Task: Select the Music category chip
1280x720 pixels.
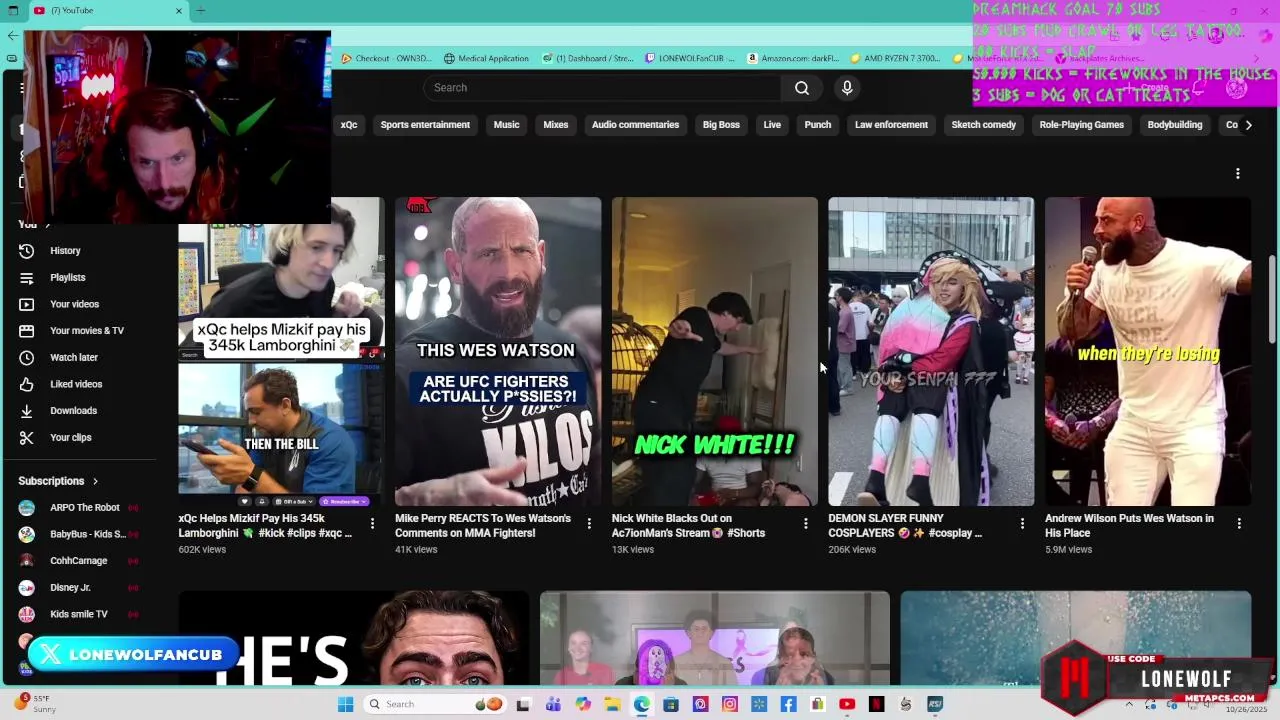Action: tap(506, 125)
